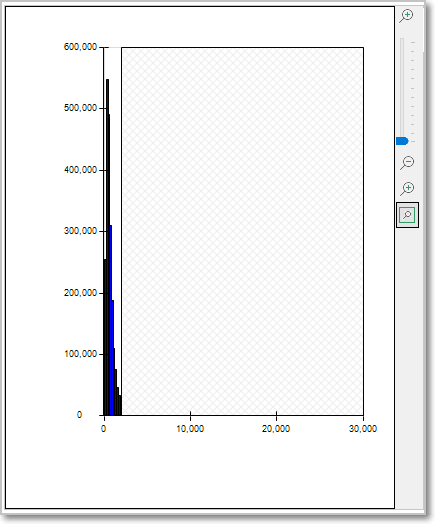
Task: Click the 10,000 x-axis label
Action: [190, 428]
